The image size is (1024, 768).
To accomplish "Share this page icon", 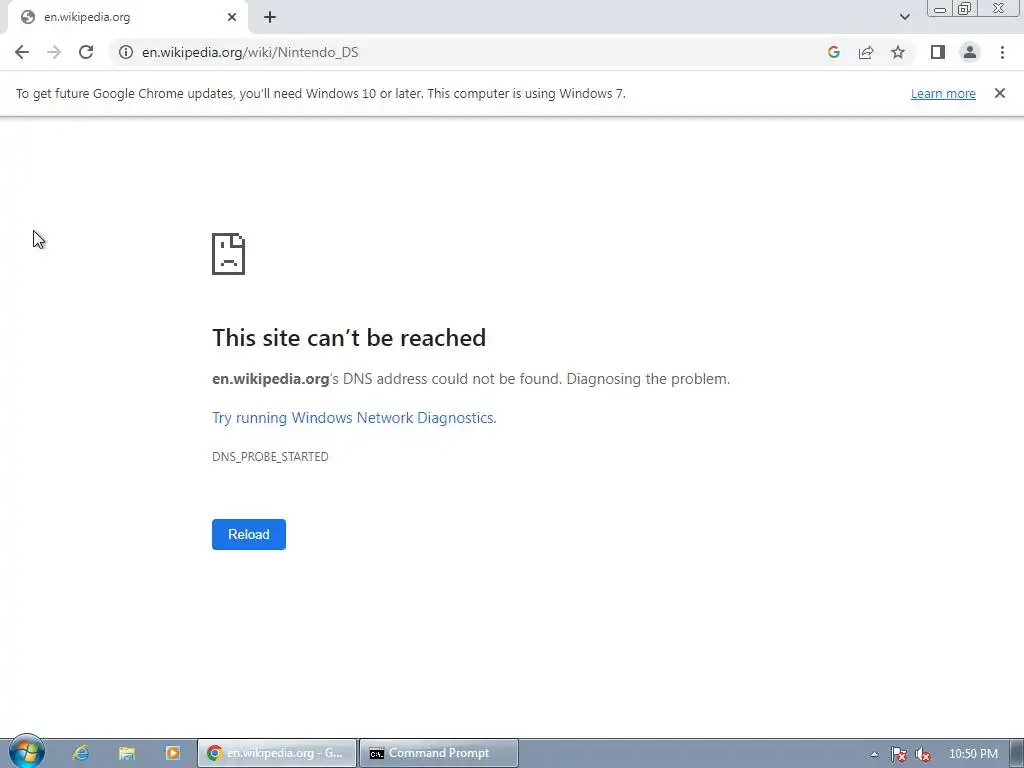I will [866, 52].
